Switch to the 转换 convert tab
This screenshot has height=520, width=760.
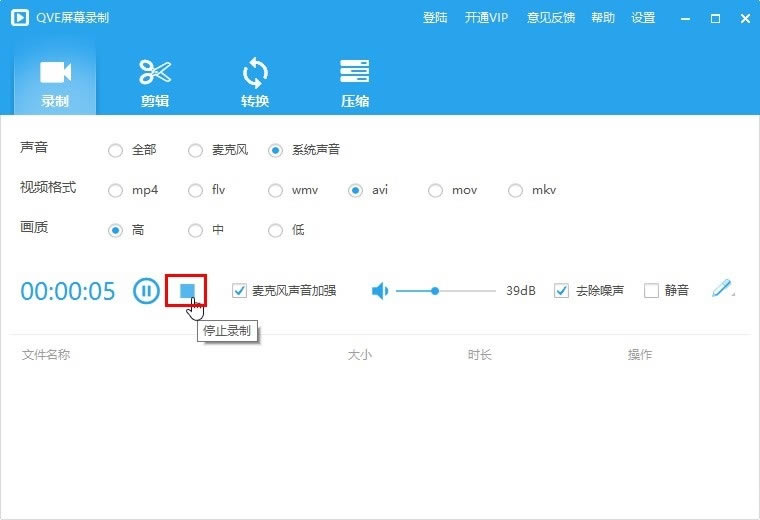click(255, 82)
